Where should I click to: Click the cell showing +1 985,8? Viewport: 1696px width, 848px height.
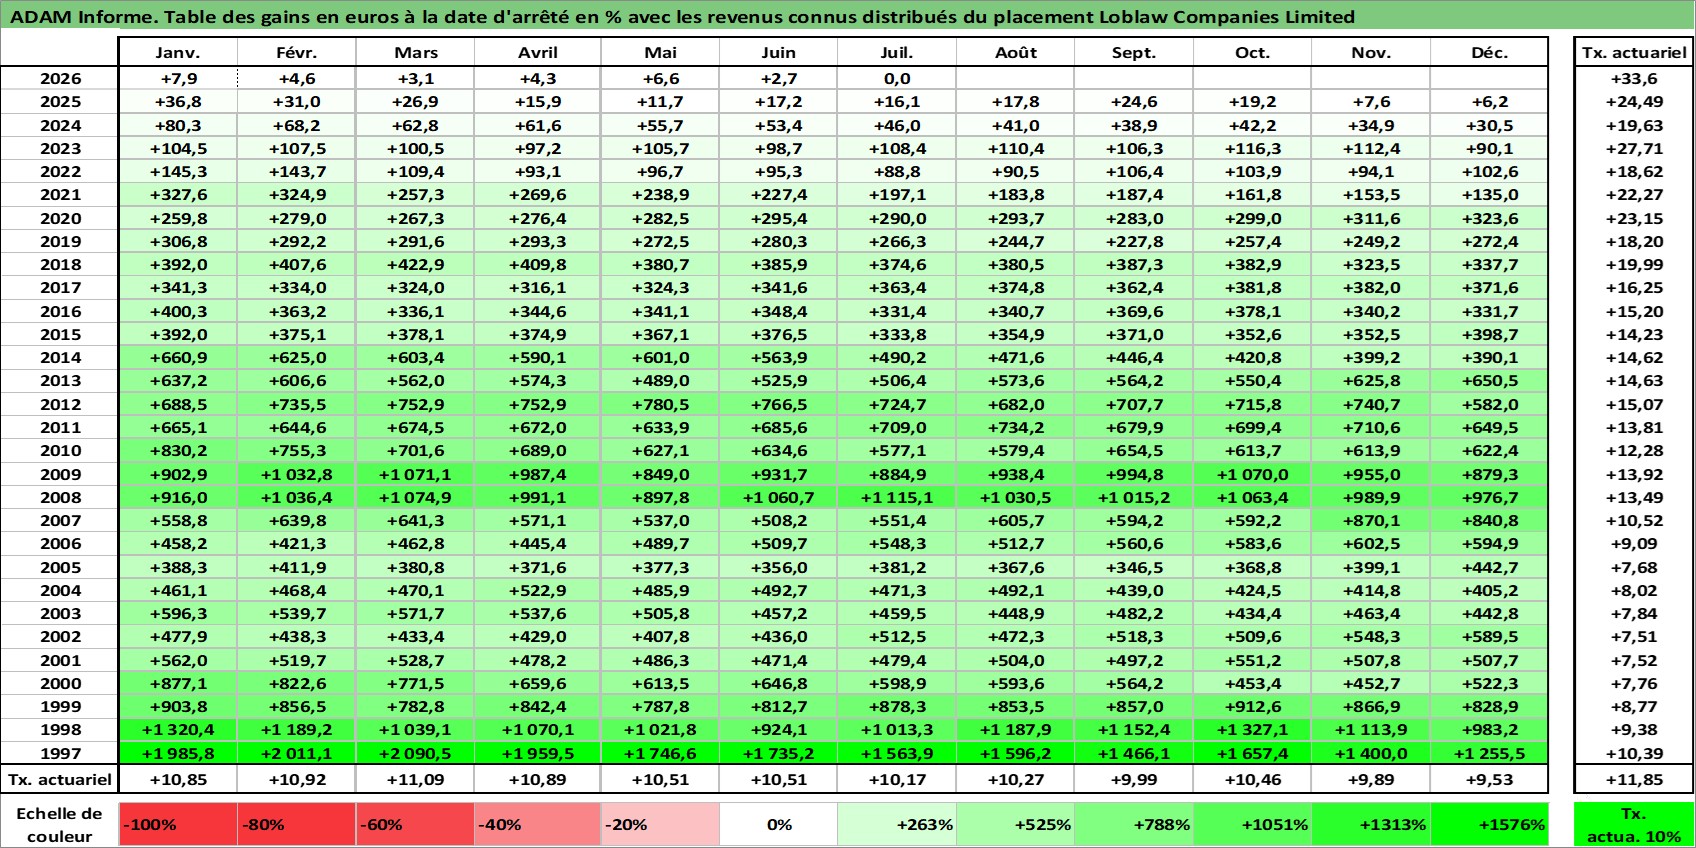pos(178,753)
